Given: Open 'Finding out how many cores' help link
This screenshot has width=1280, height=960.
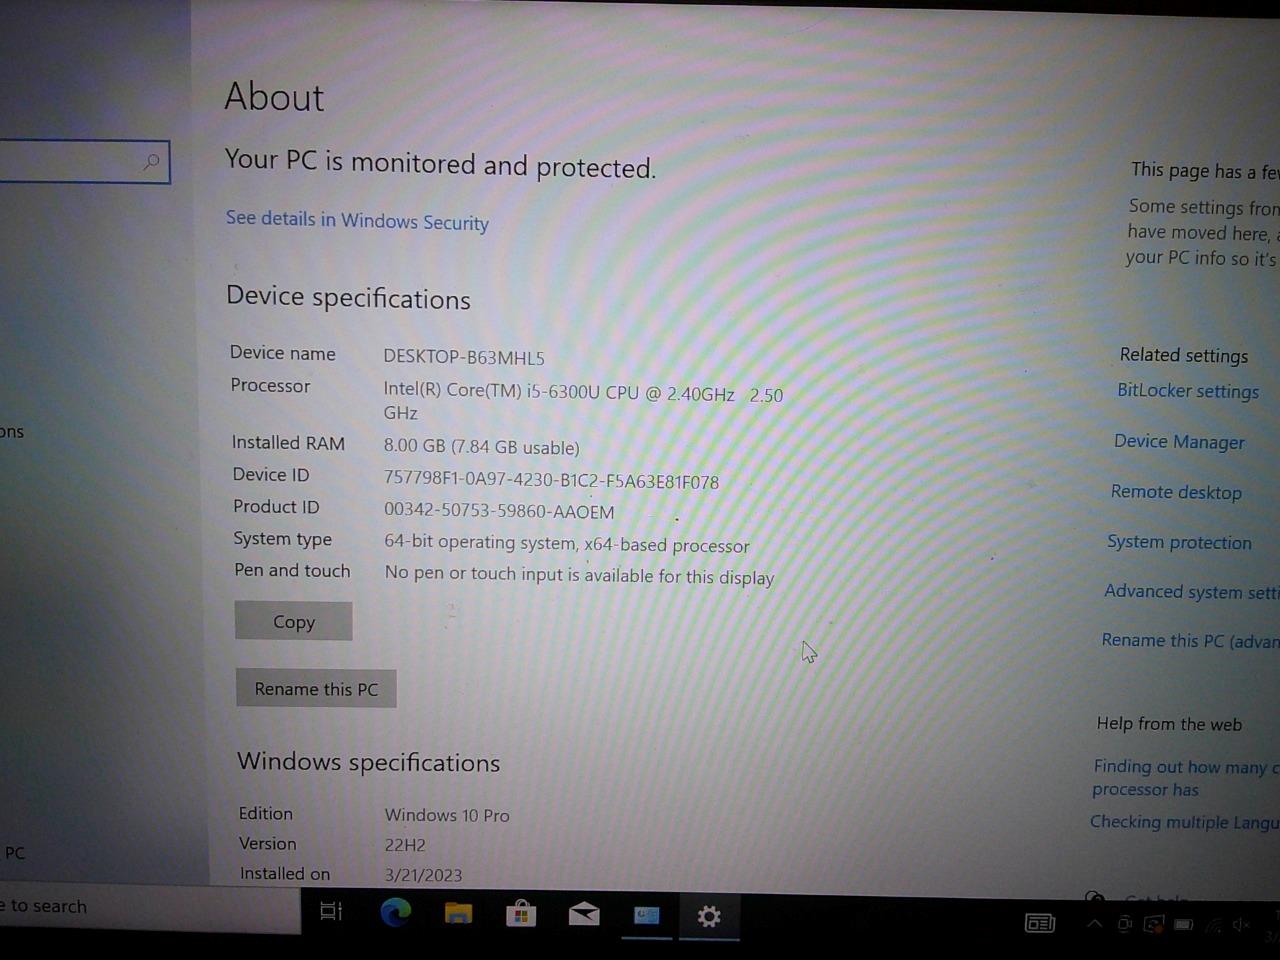Looking at the screenshot, I should point(1186,777).
